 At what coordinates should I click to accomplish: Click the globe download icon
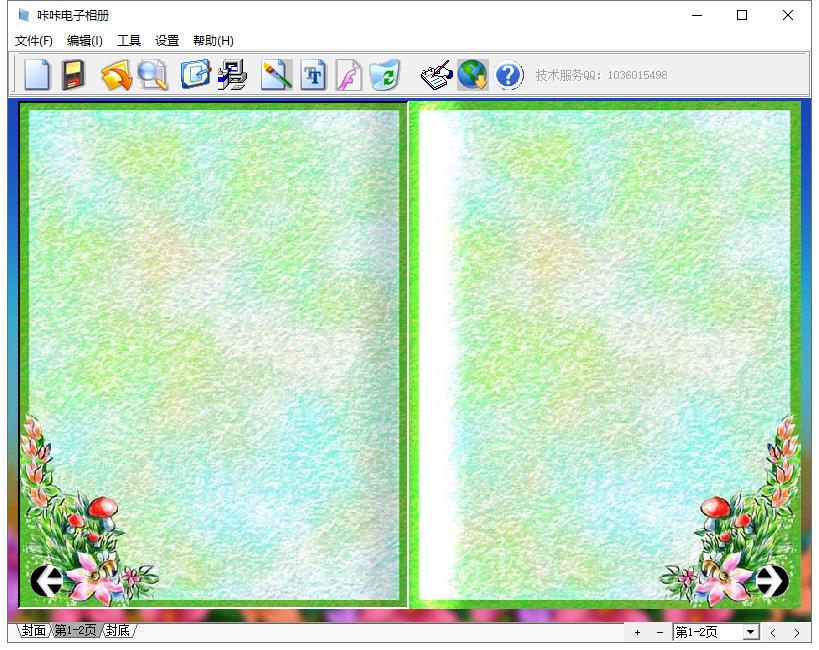(473, 75)
